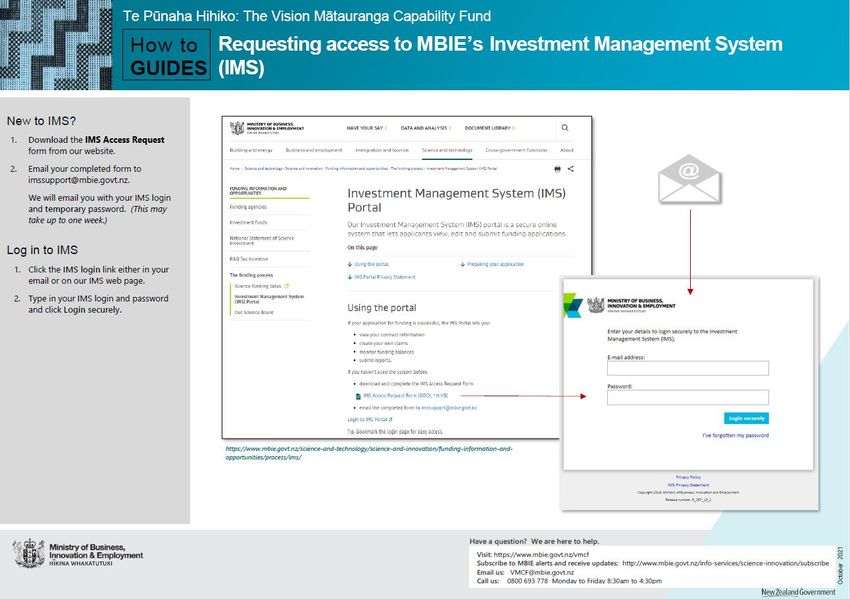Click the VMCF@mbie.govt.nz email address

[x=542, y=572]
